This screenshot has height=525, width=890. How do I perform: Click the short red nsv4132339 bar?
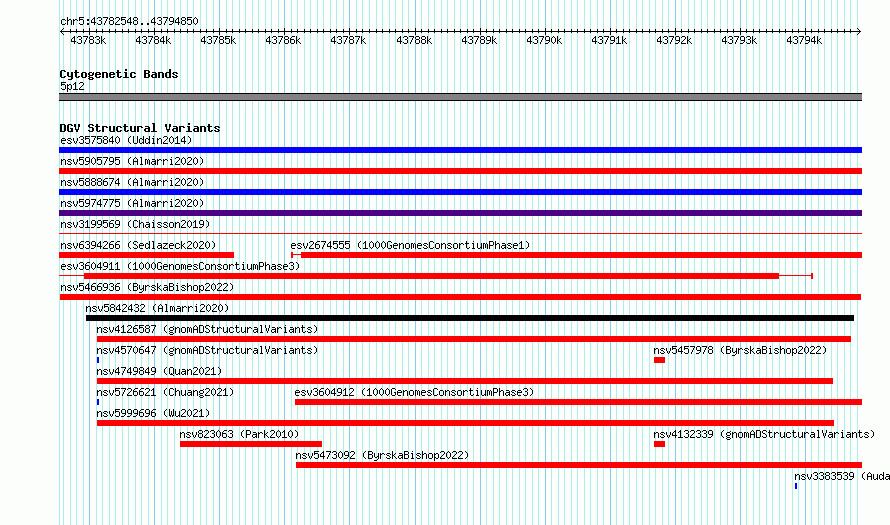tap(660, 444)
